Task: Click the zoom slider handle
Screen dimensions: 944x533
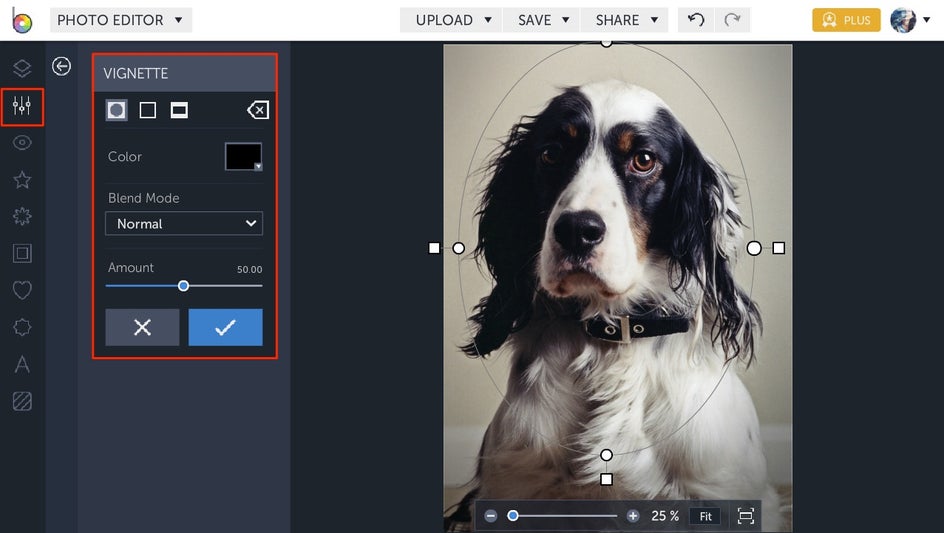Action: (512, 516)
